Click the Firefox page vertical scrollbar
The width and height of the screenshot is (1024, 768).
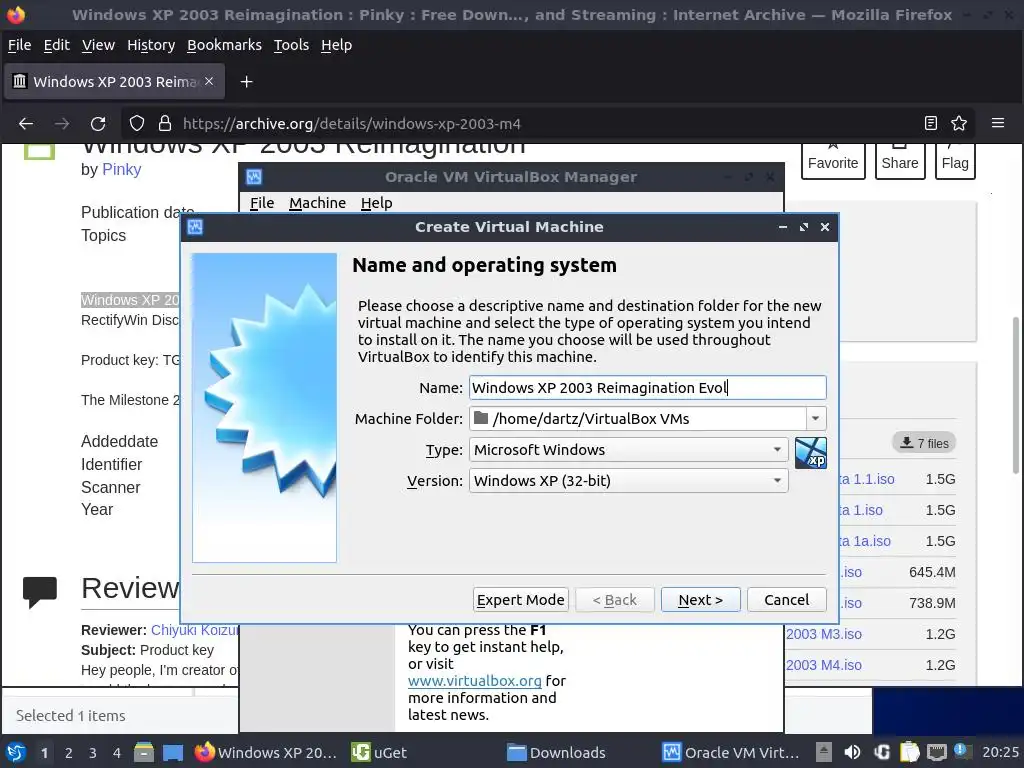click(x=1016, y=395)
